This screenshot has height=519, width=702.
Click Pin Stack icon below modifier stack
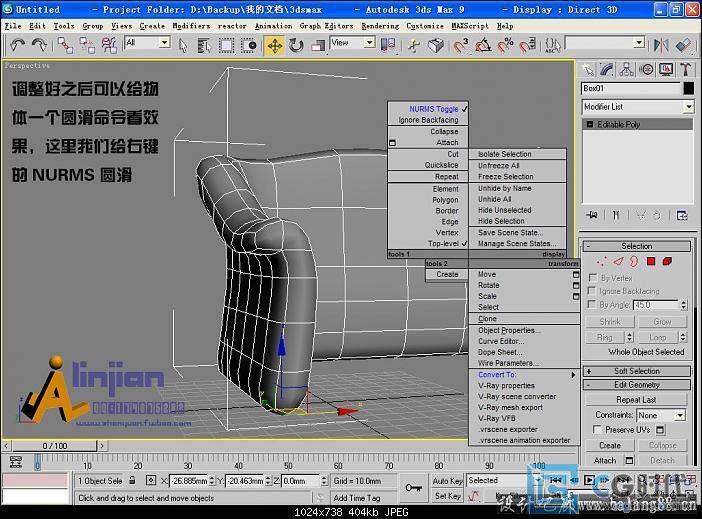click(x=592, y=215)
